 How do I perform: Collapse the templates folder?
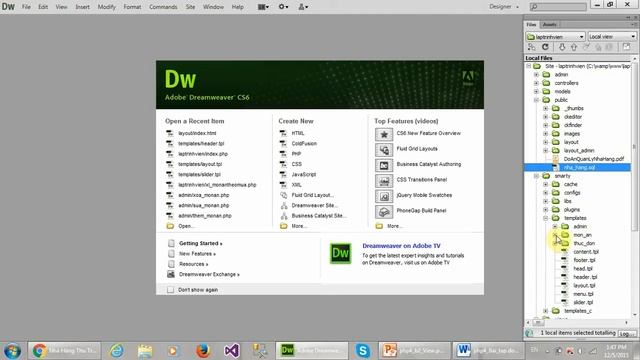546,218
